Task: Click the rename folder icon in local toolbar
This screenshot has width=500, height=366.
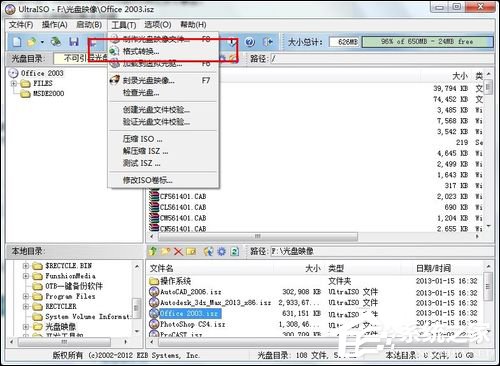Action: (191, 251)
